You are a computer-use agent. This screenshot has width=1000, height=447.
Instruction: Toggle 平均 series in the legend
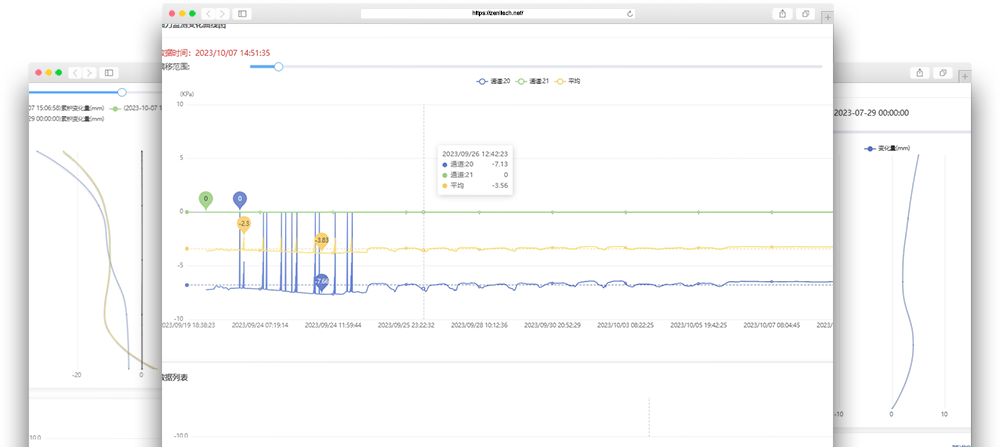pyautogui.click(x=568, y=82)
